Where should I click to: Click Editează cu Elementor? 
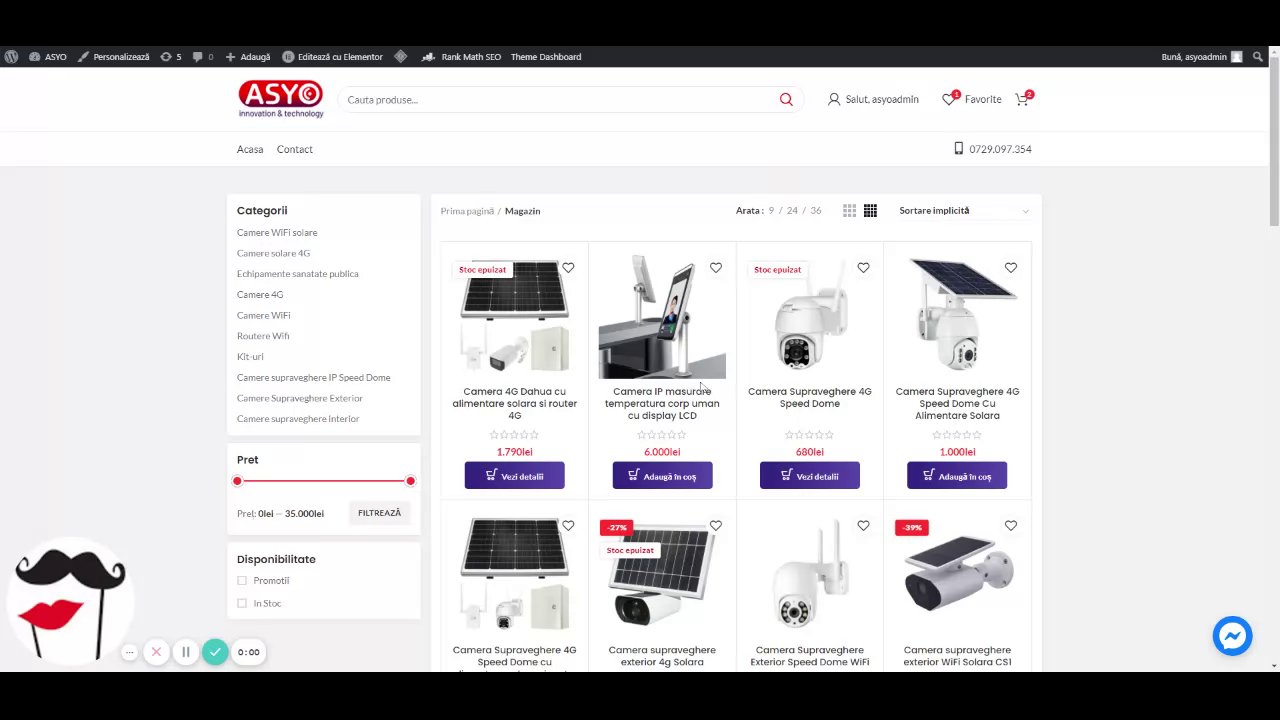[333, 57]
